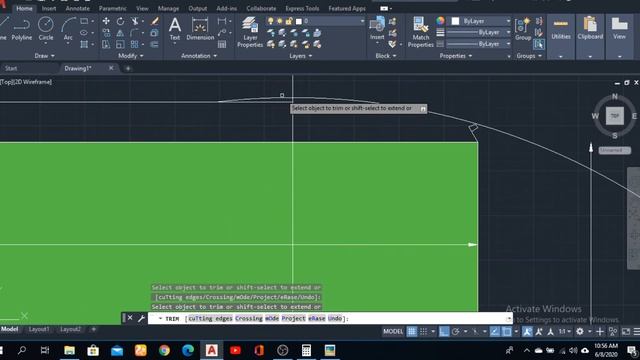640x360 pixels.
Task: Click the command line customize wrench icon
Action: point(141,318)
